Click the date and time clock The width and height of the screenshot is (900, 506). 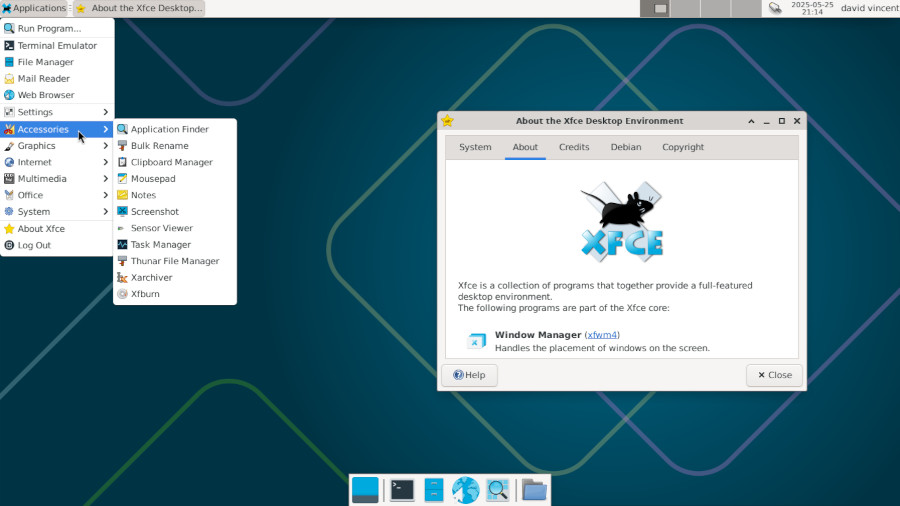click(812, 8)
